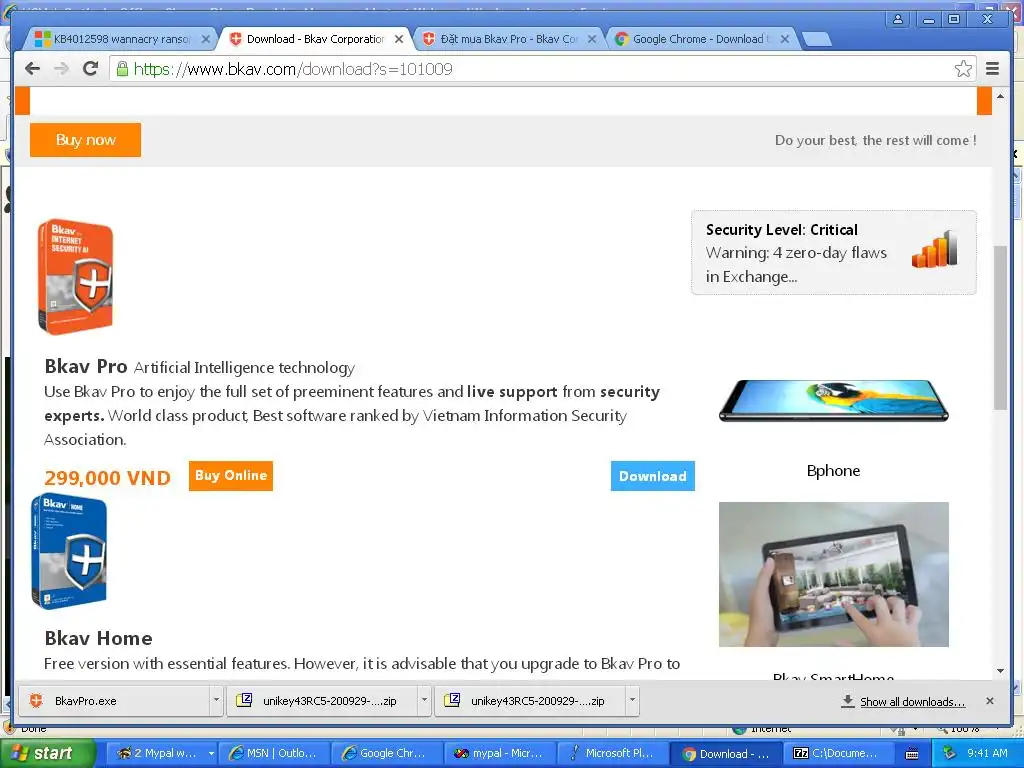
Task: Download Bkav Pro with the blue button
Action: [x=652, y=476]
